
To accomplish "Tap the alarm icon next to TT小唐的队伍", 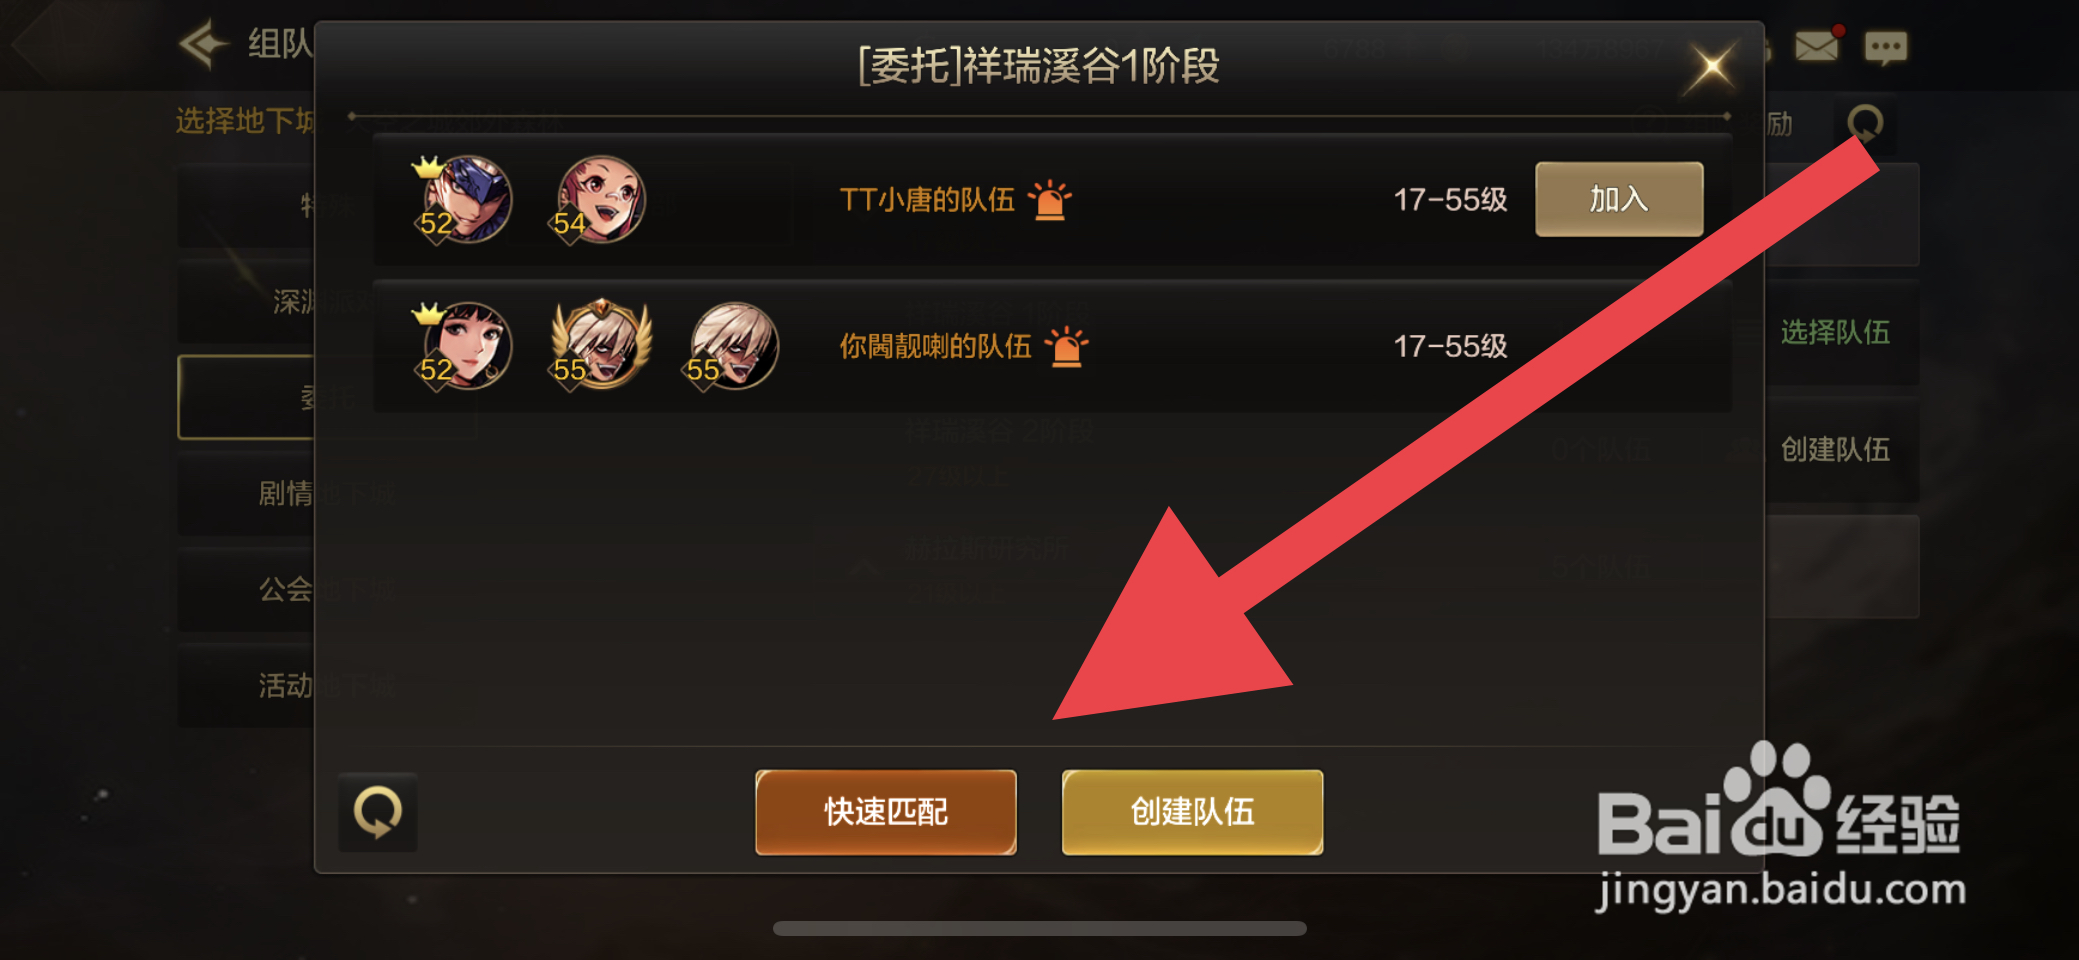I will point(1049,199).
